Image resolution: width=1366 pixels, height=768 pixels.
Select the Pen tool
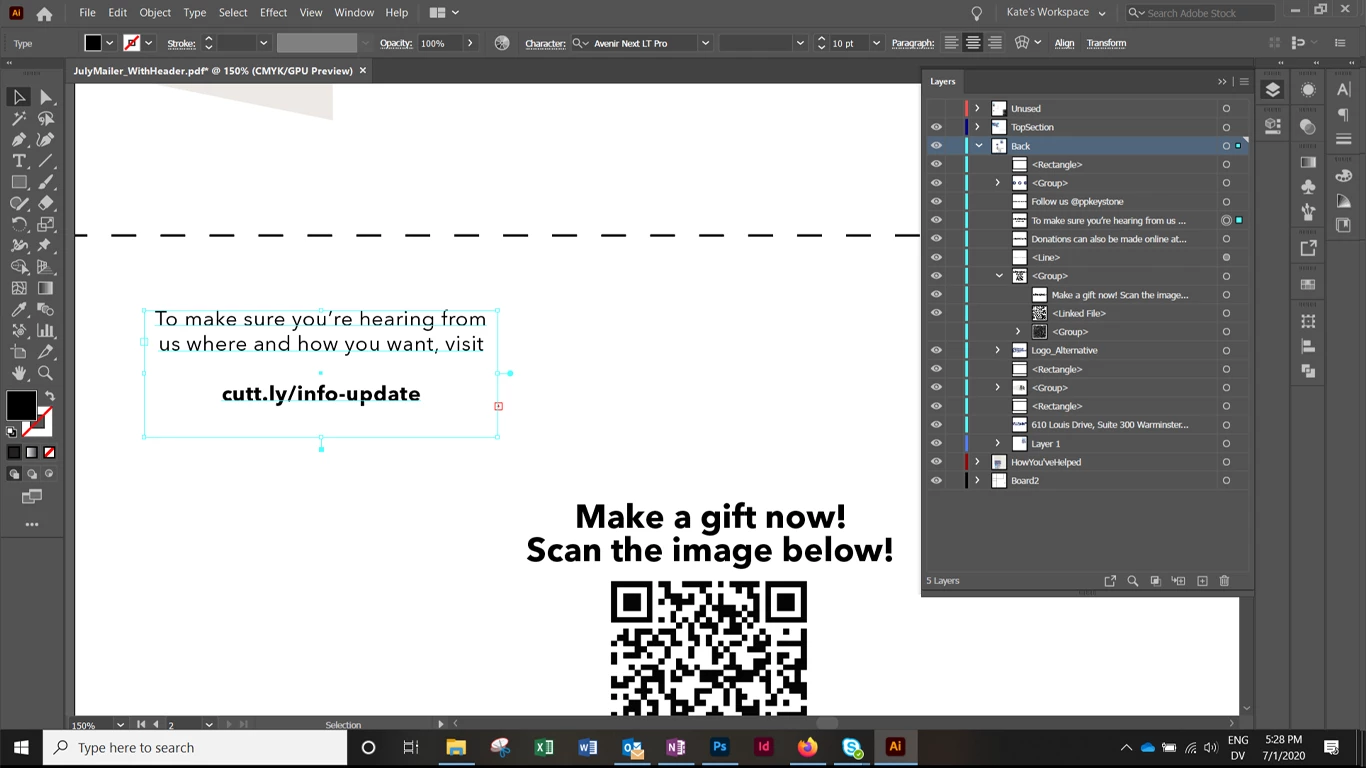[19, 139]
